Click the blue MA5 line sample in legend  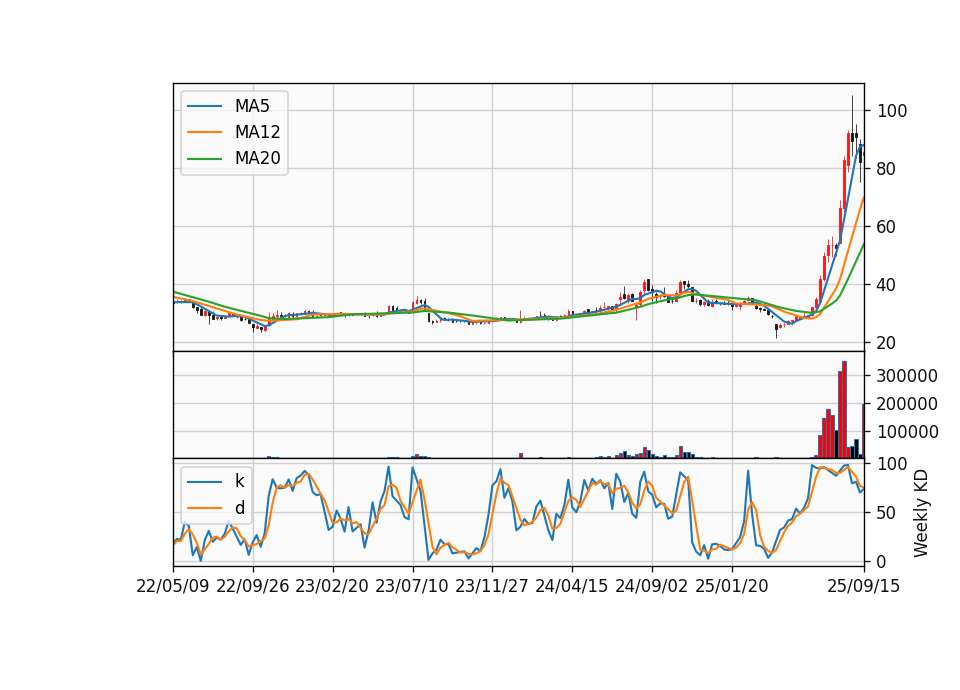(204, 107)
